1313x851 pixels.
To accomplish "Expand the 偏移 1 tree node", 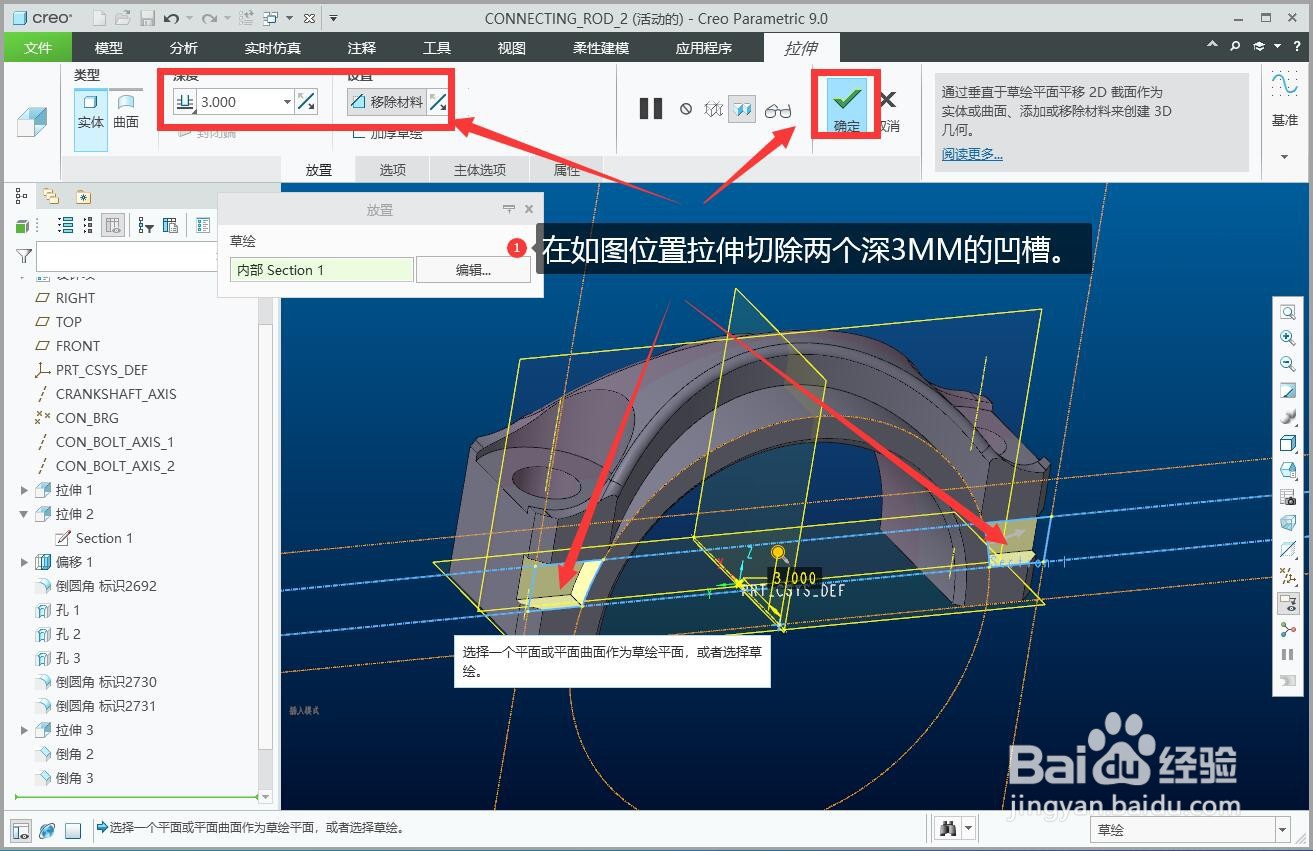I will pos(24,562).
